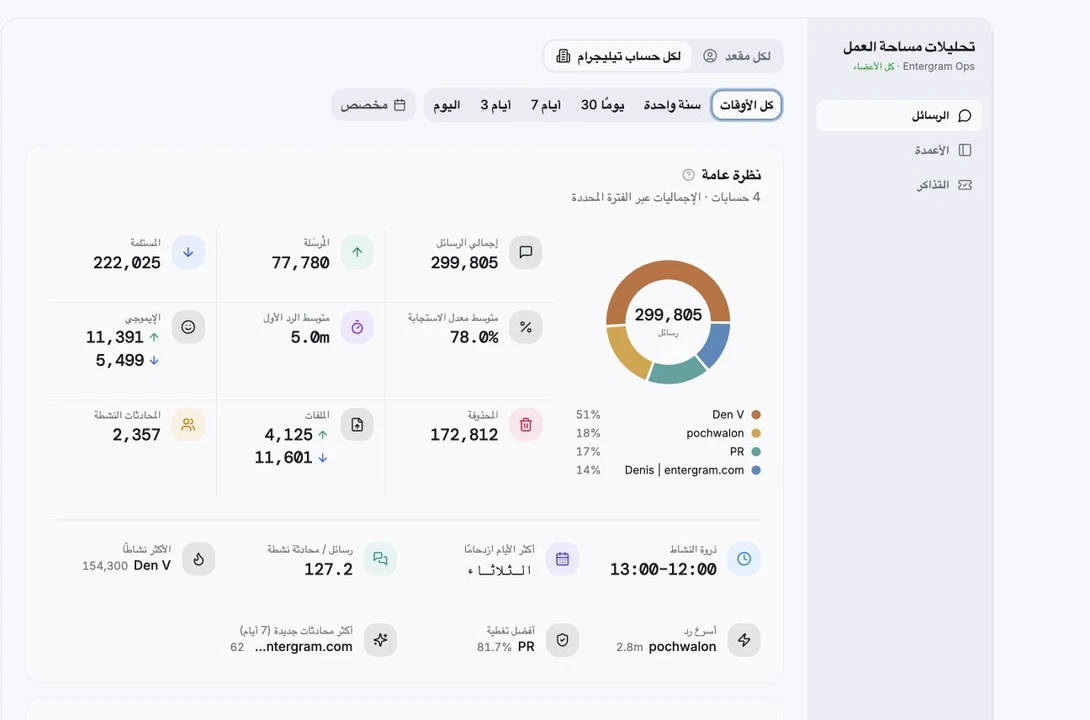This screenshot has height=720, width=1090.
Task: Click the building icon in لكل حساب تيليجرام
Action: (563, 56)
